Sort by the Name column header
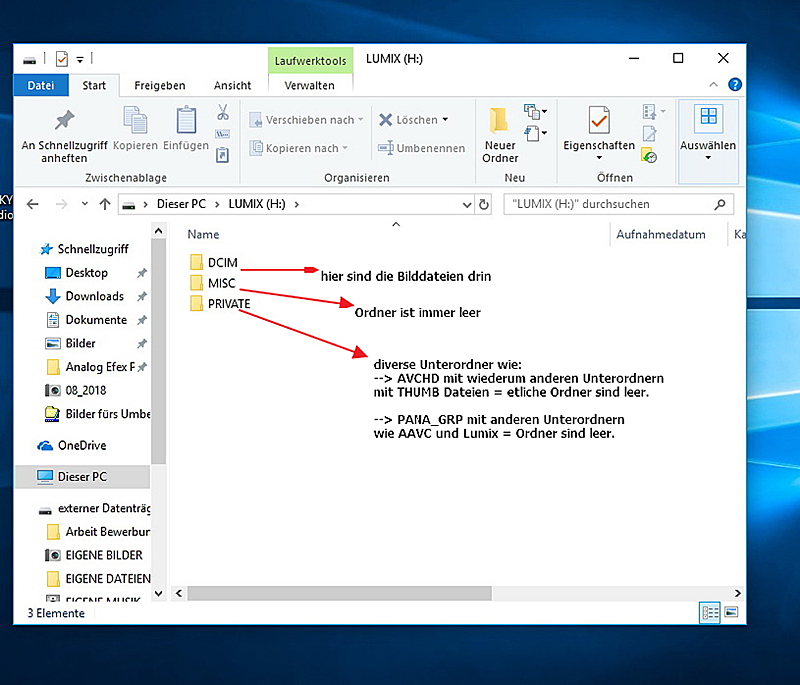The image size is (800, 685). pyautogui.click(x=203, y=235)
